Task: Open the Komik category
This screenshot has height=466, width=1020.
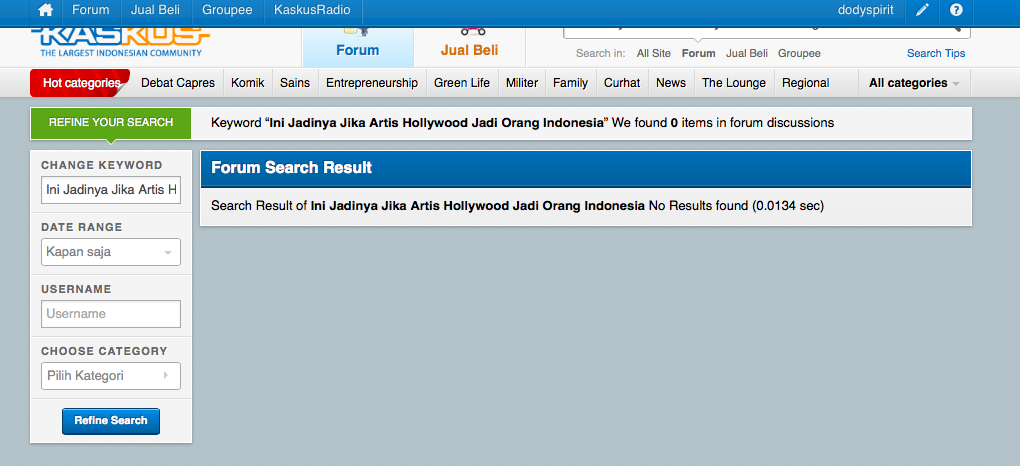Action: (248, 83)
